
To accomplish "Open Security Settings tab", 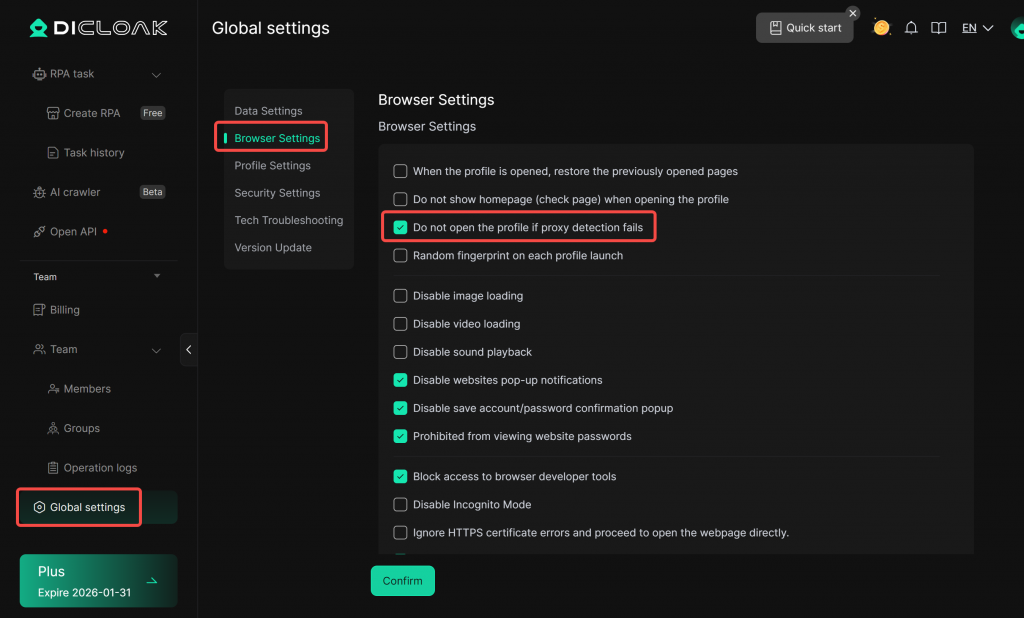I will coord(277,193).
